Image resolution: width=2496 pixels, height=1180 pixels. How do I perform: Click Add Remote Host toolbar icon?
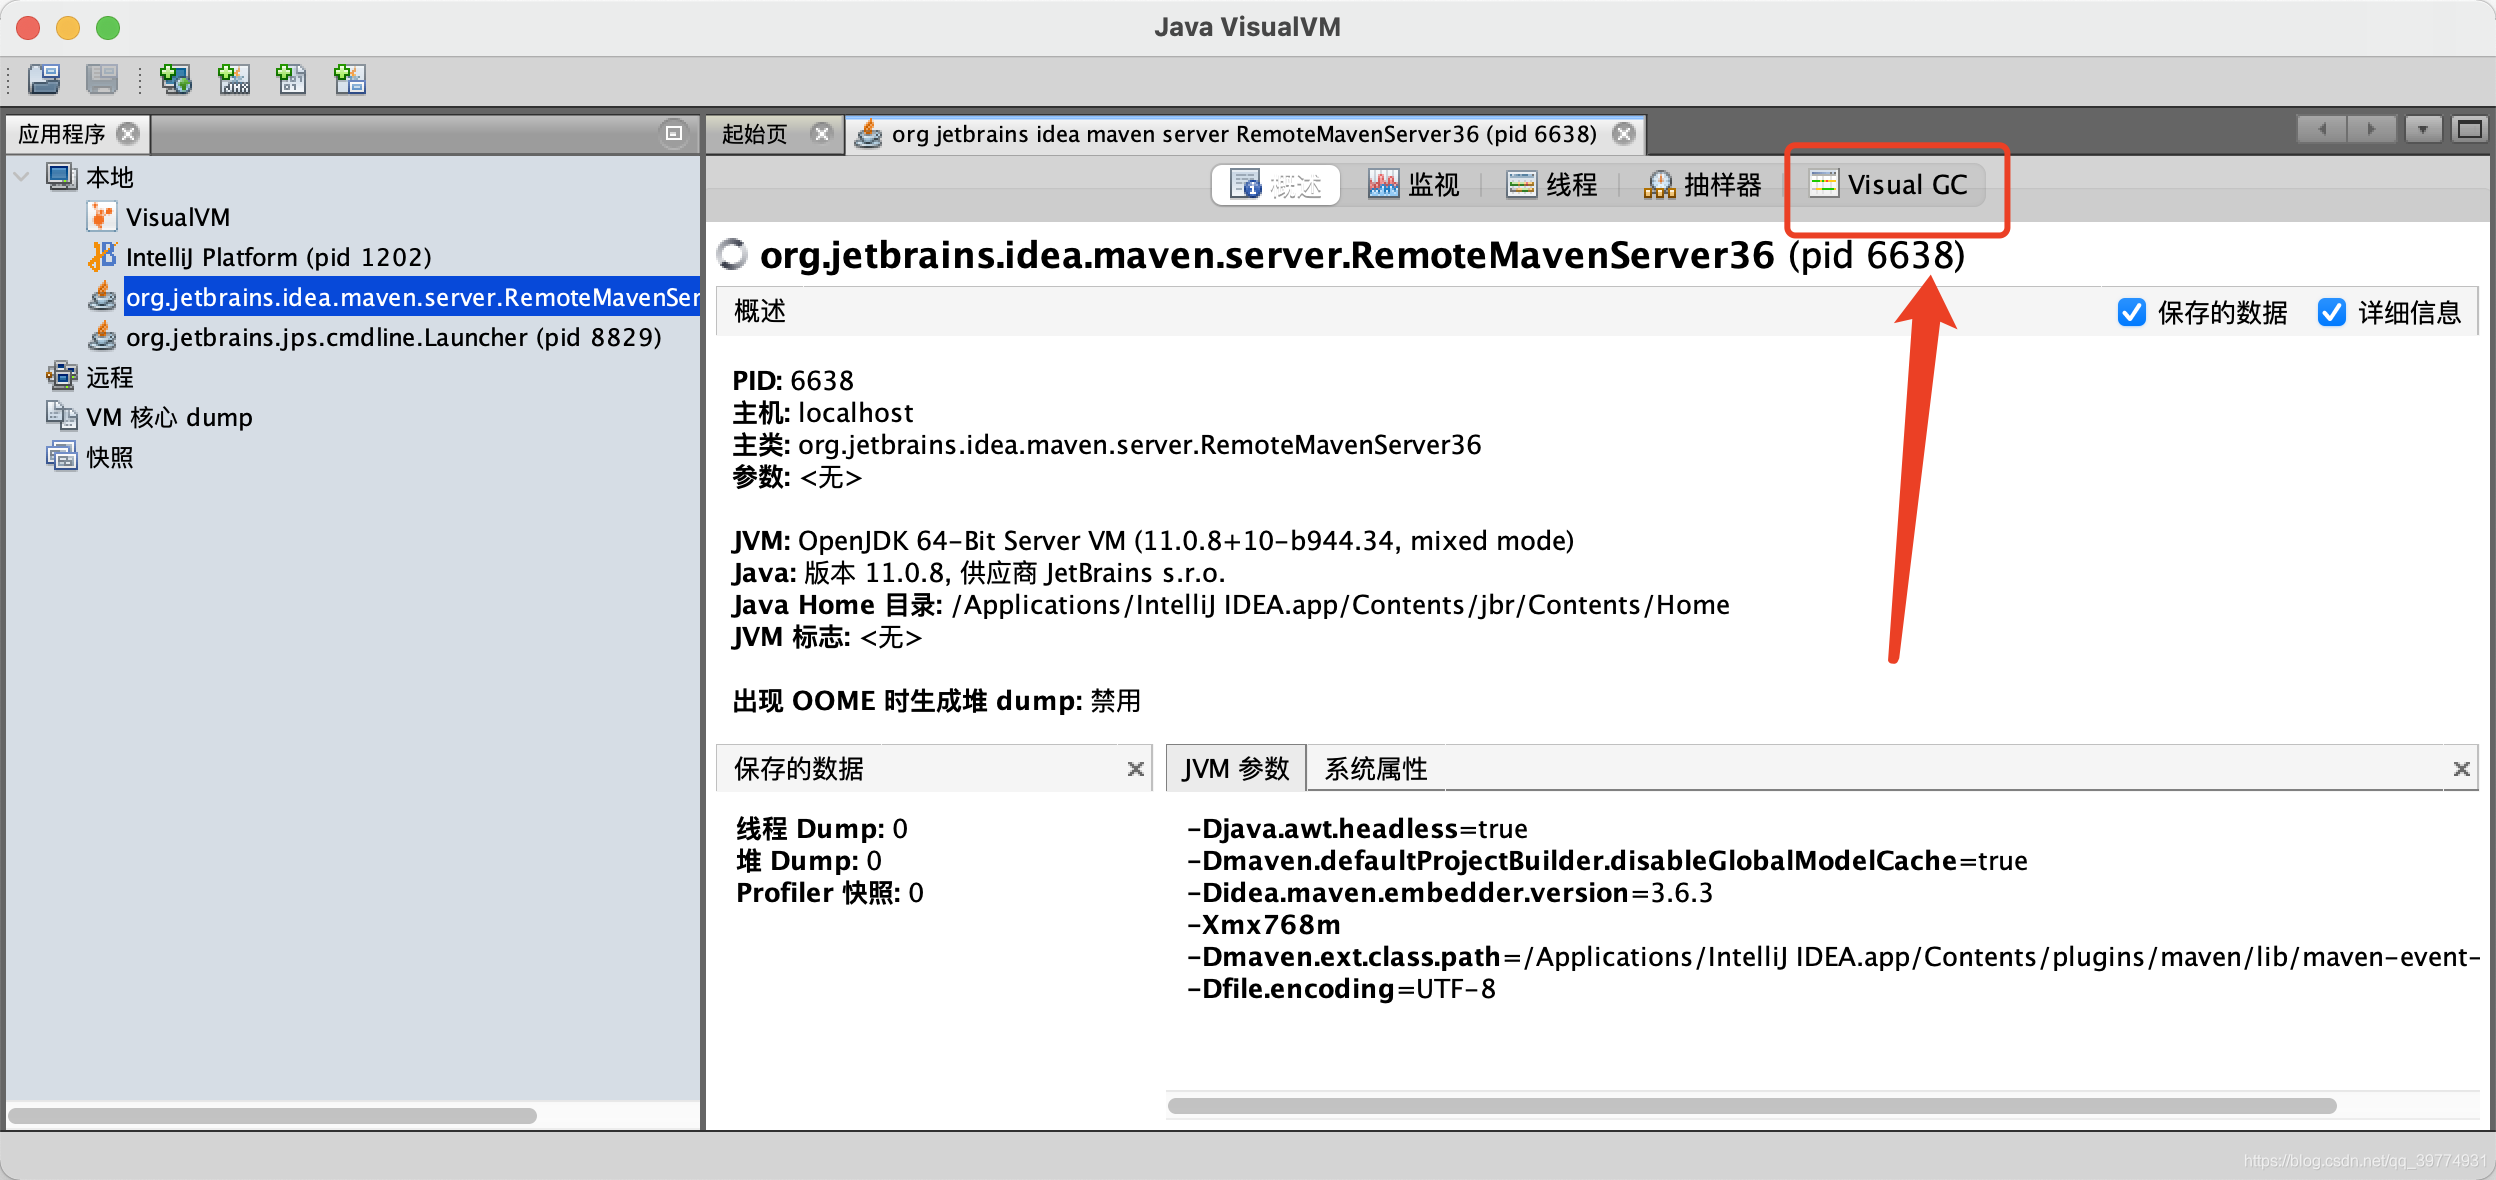tap(176, 79)
